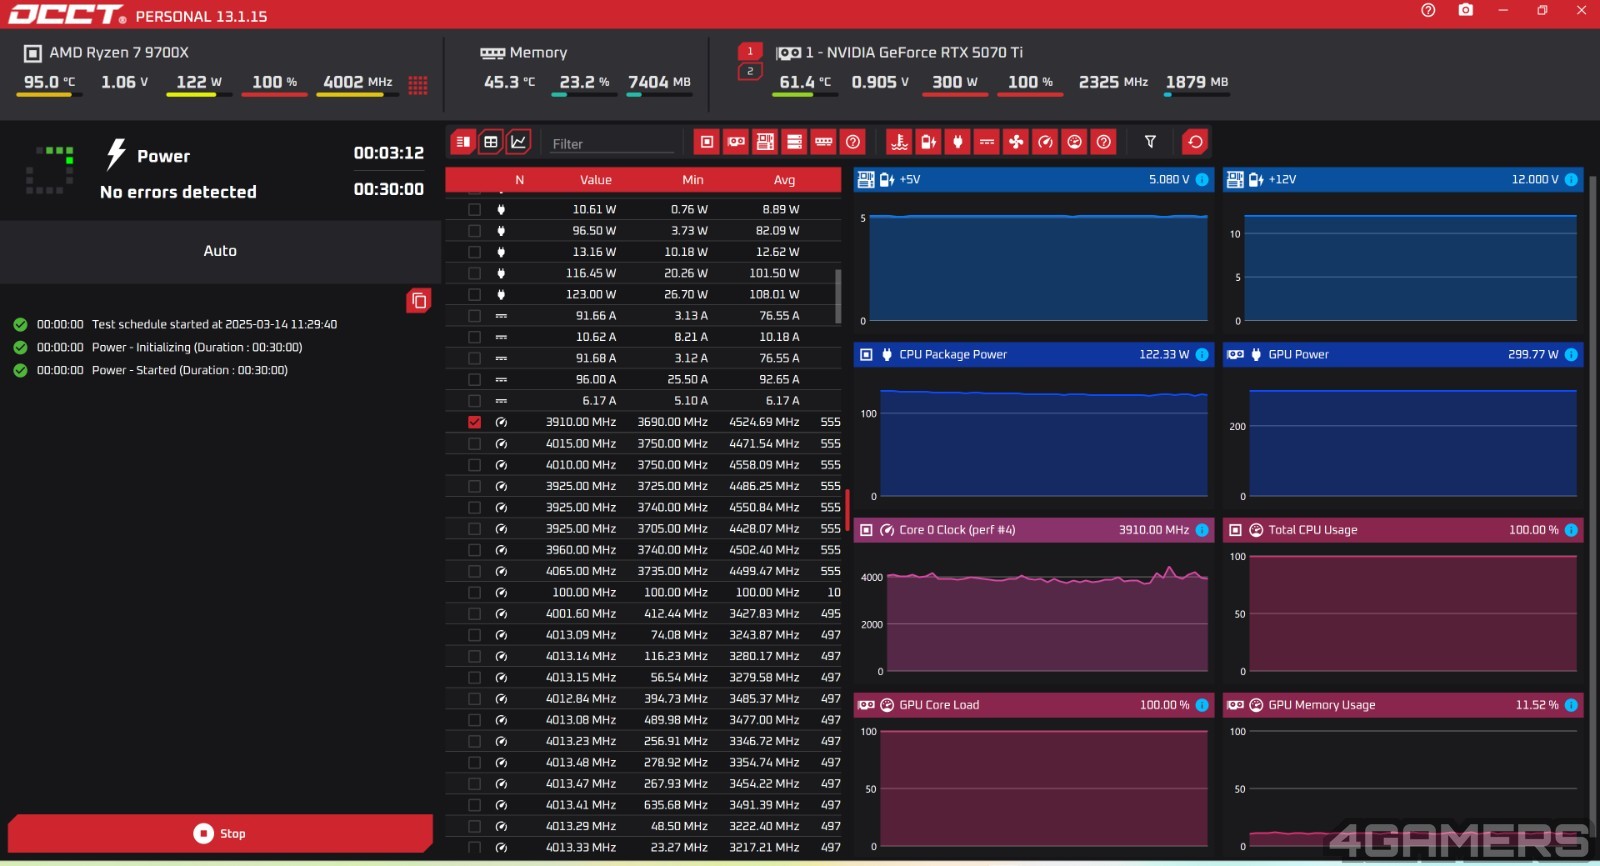Copy test log to clipboard icon
Image resolution: width=1600 pixels, height=866 pixels.
(x=419, y=300)
